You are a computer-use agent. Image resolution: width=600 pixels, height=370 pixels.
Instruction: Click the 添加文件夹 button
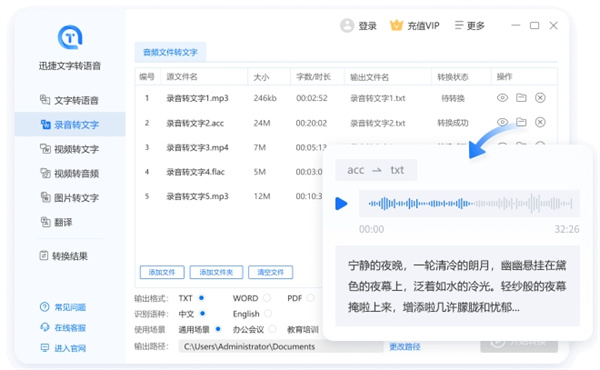pyautogui.click(x=216, y=272)
